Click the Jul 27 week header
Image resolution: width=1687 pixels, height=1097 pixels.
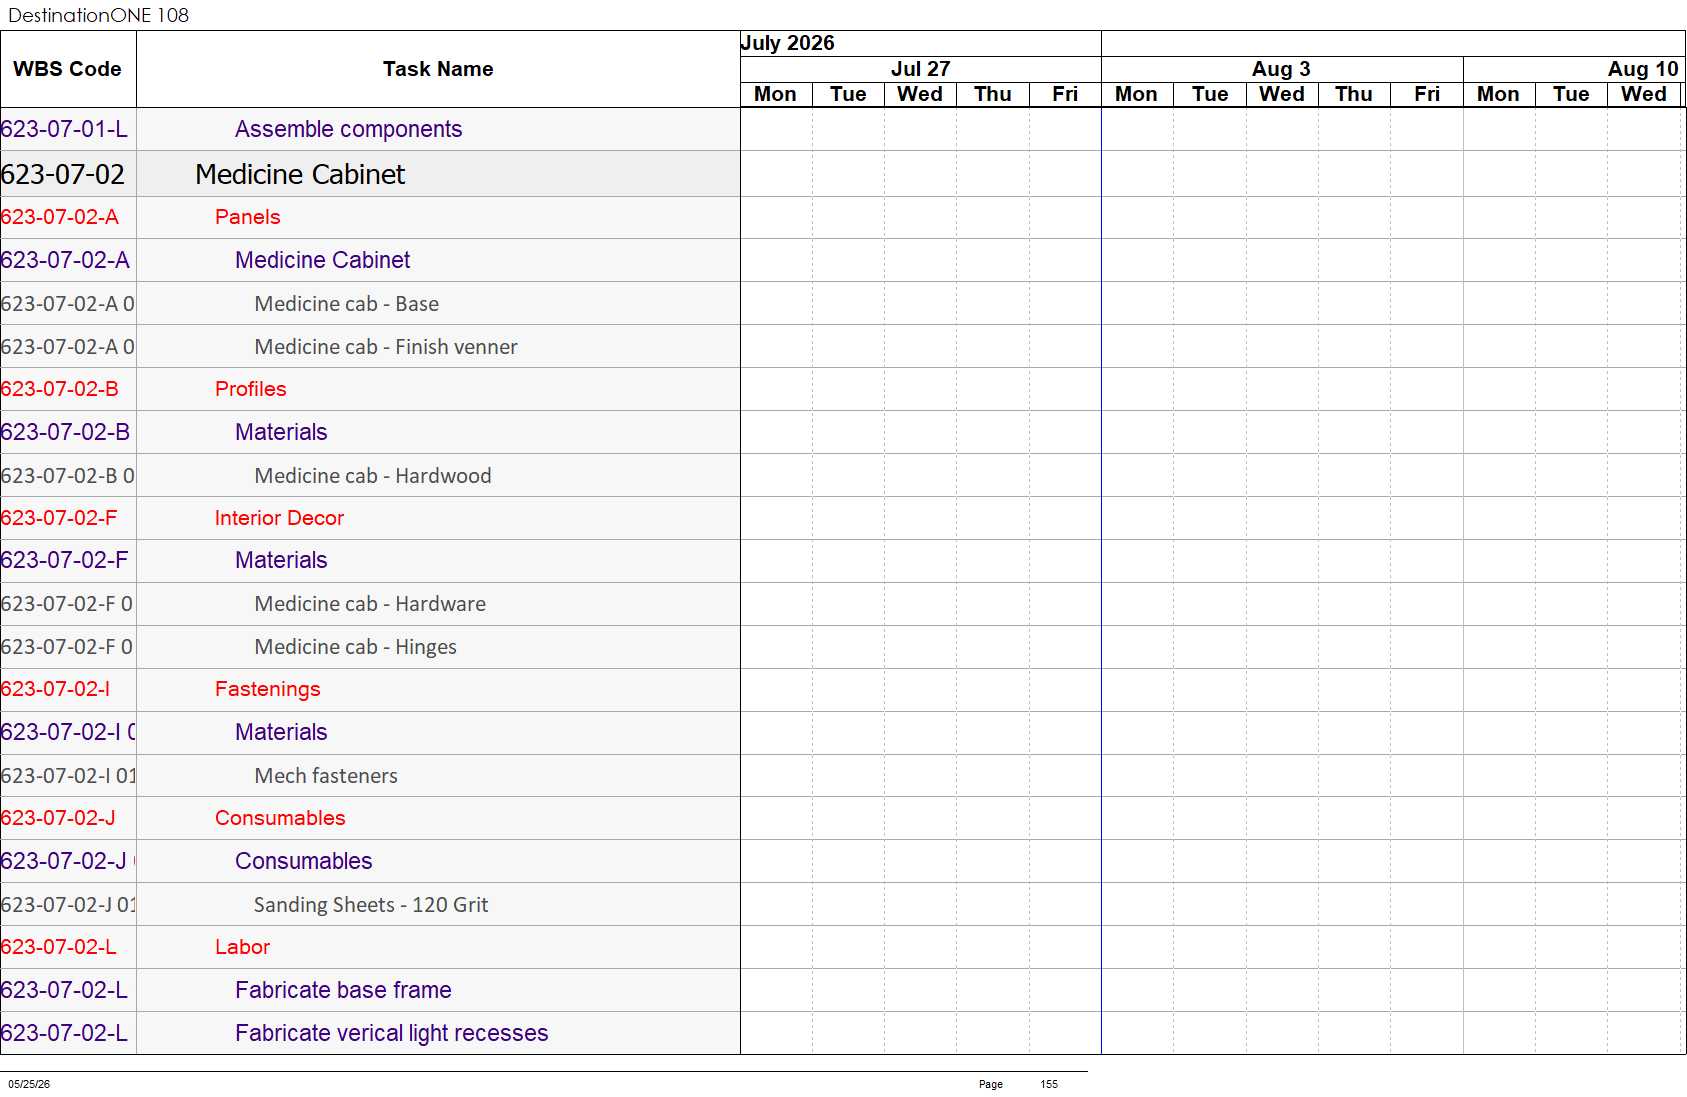pyautogui.click(x=920, y=69)
